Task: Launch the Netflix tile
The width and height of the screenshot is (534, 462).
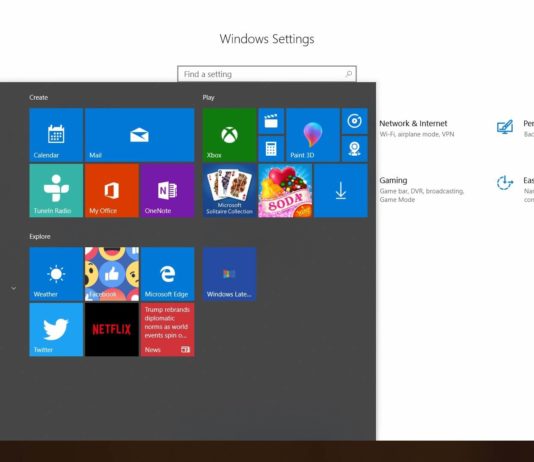Action: click(x=112, y=330)
